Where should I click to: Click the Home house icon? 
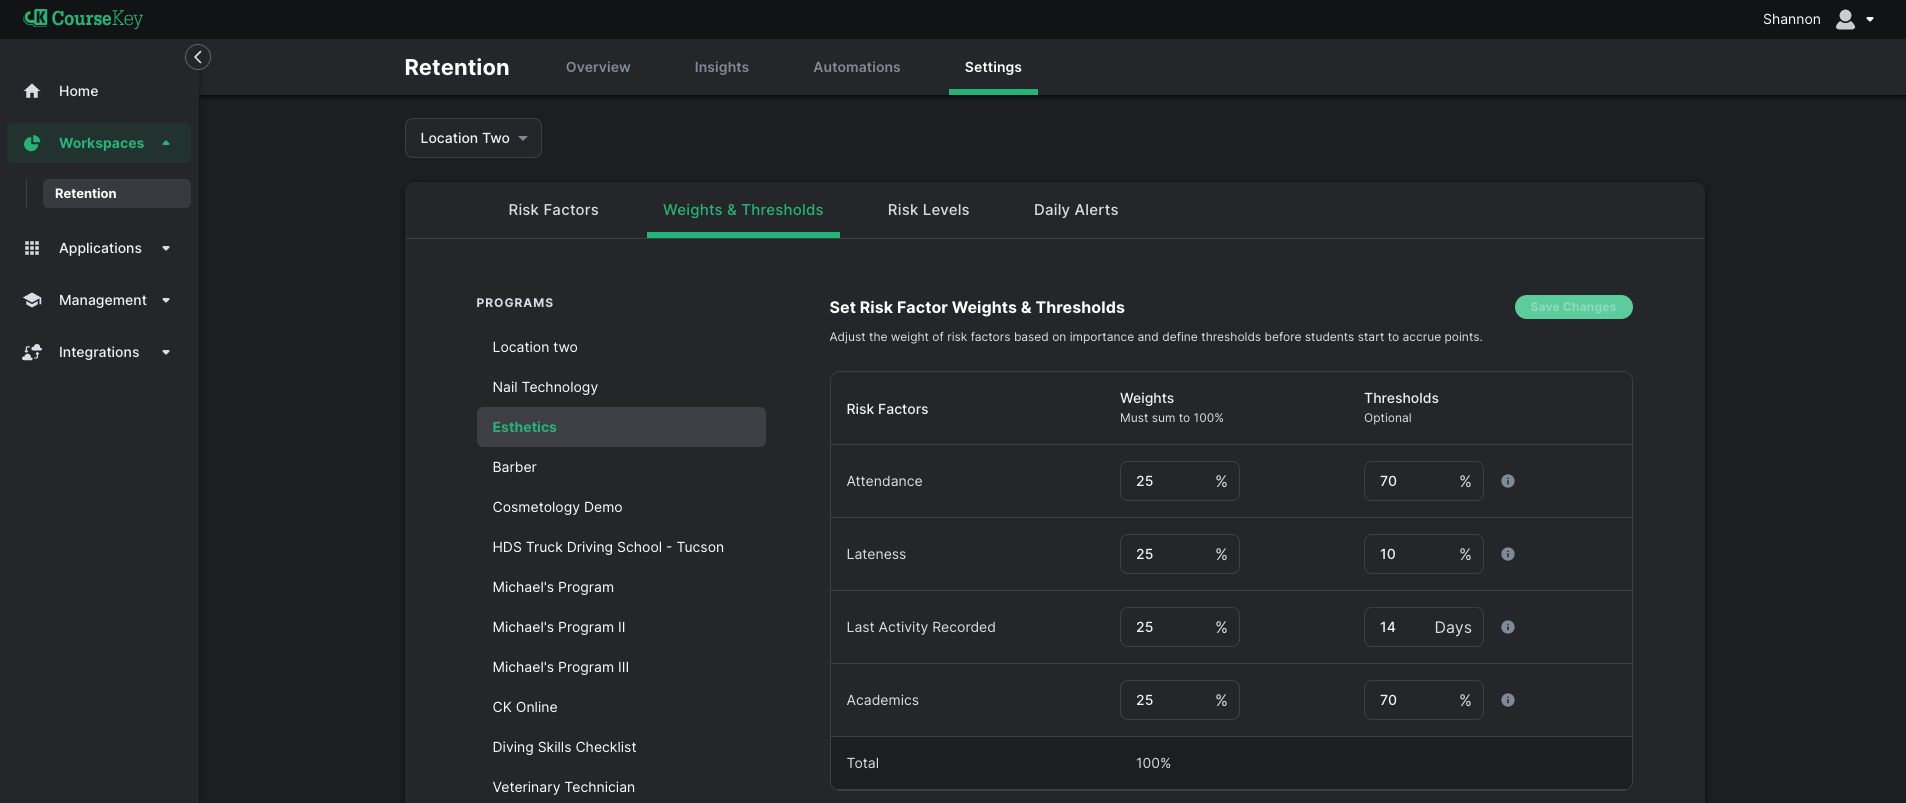tap(32, 91)
